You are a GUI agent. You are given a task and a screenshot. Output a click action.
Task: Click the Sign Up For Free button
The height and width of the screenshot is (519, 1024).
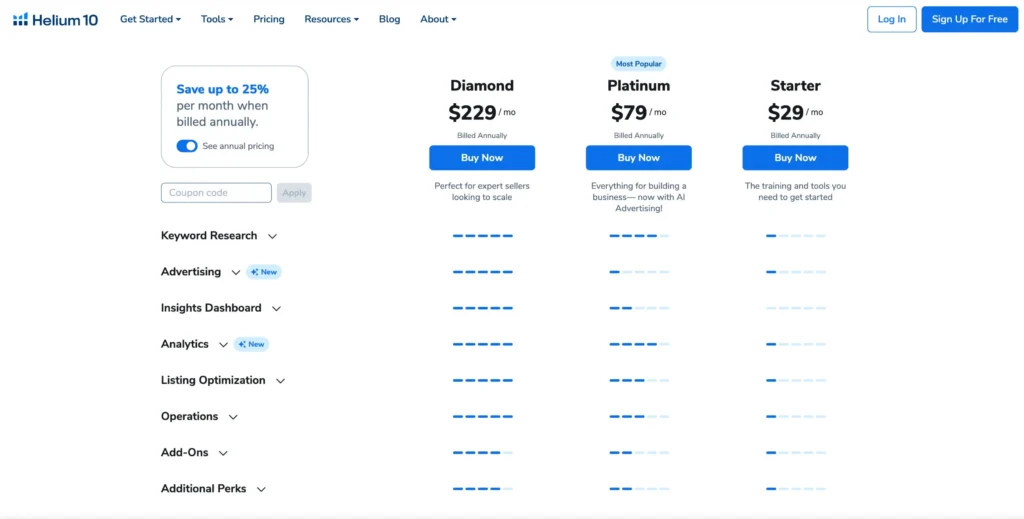[969, 19]
